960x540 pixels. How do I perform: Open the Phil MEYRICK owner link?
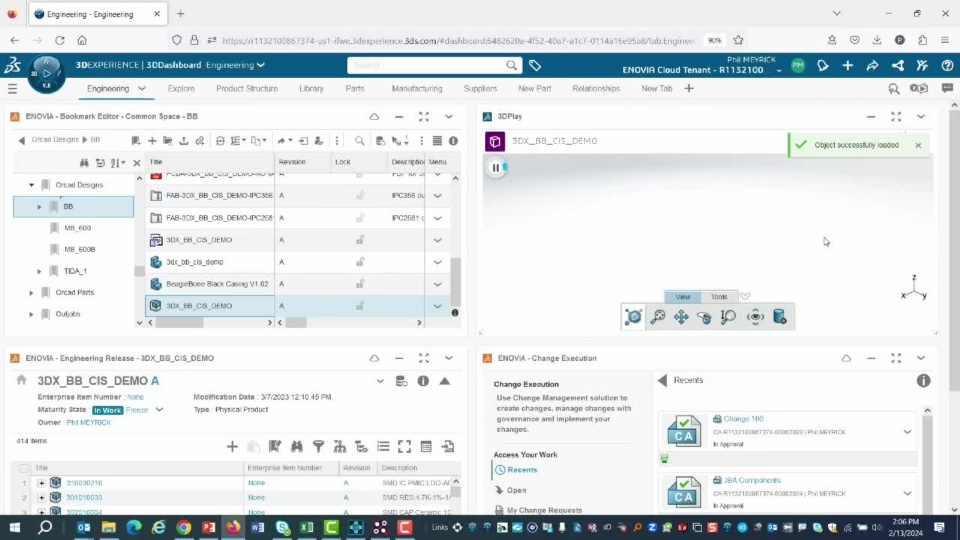(89, 422)
